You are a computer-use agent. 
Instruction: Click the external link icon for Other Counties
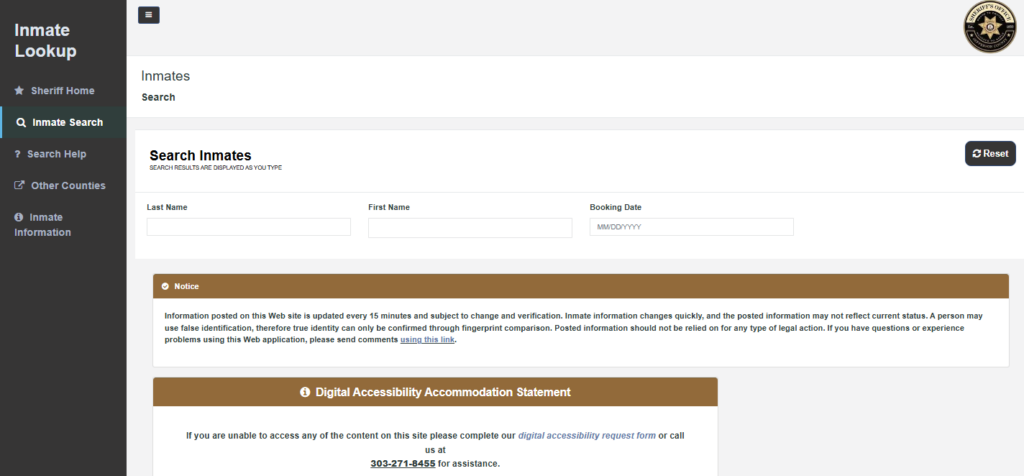point(19,186)
